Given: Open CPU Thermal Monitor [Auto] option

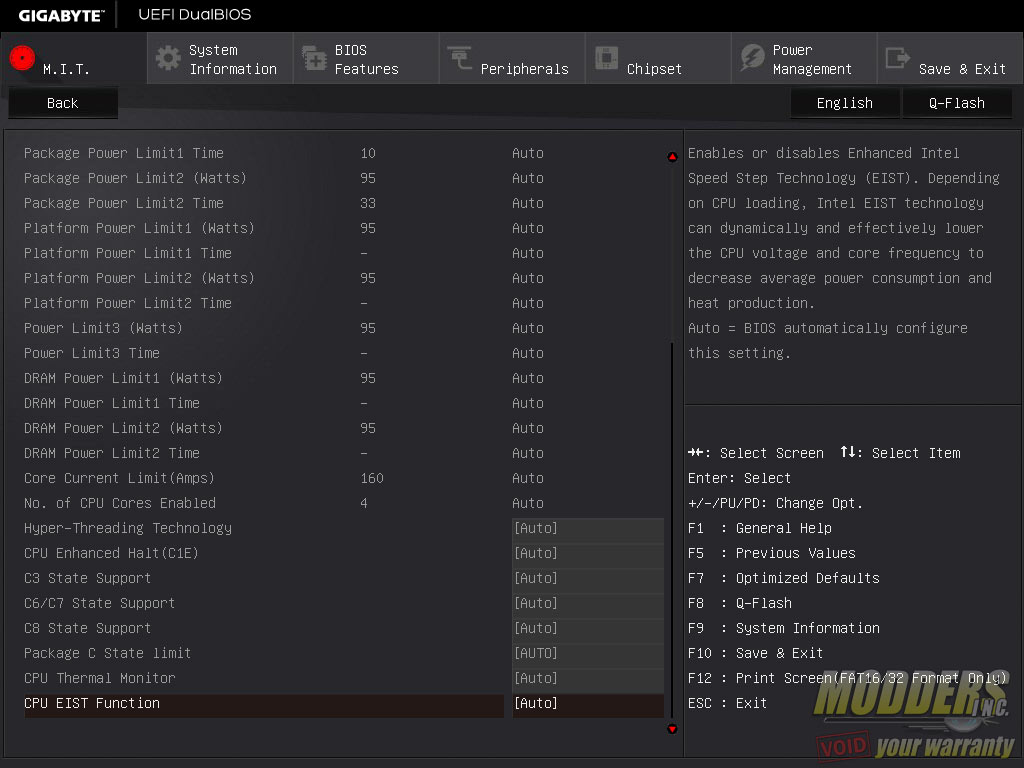Looking at the screenshot, I should (588, 678).
